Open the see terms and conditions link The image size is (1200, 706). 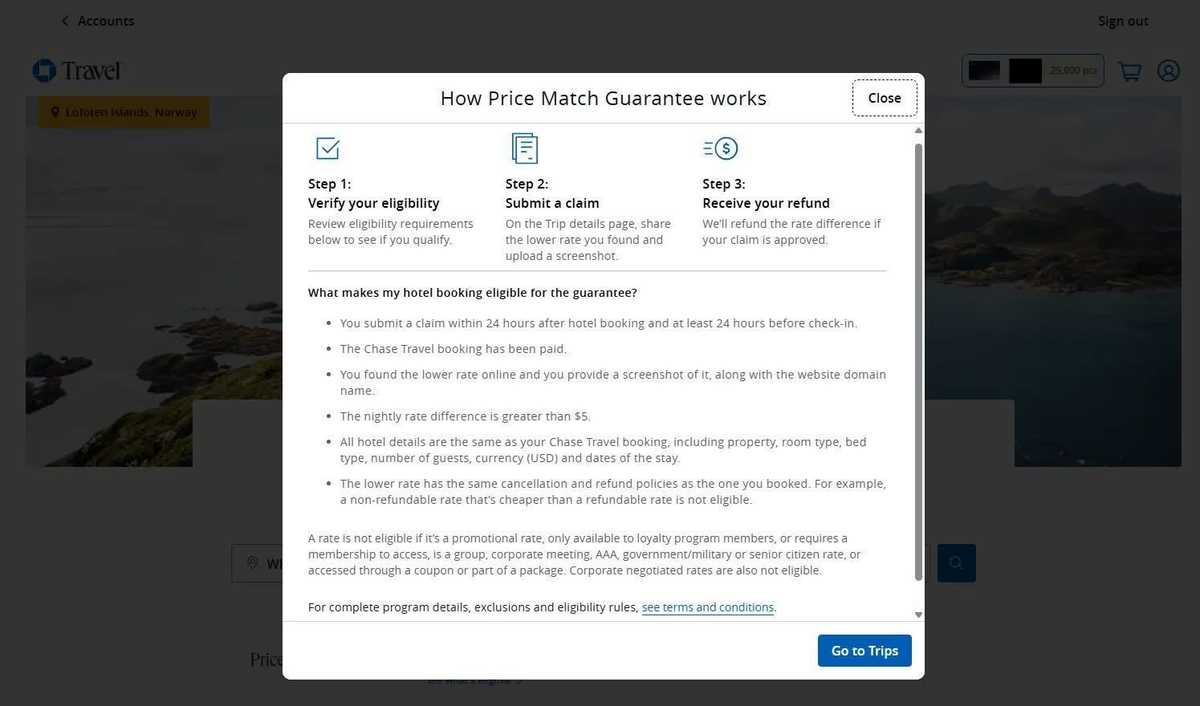(x=707, y=607)
